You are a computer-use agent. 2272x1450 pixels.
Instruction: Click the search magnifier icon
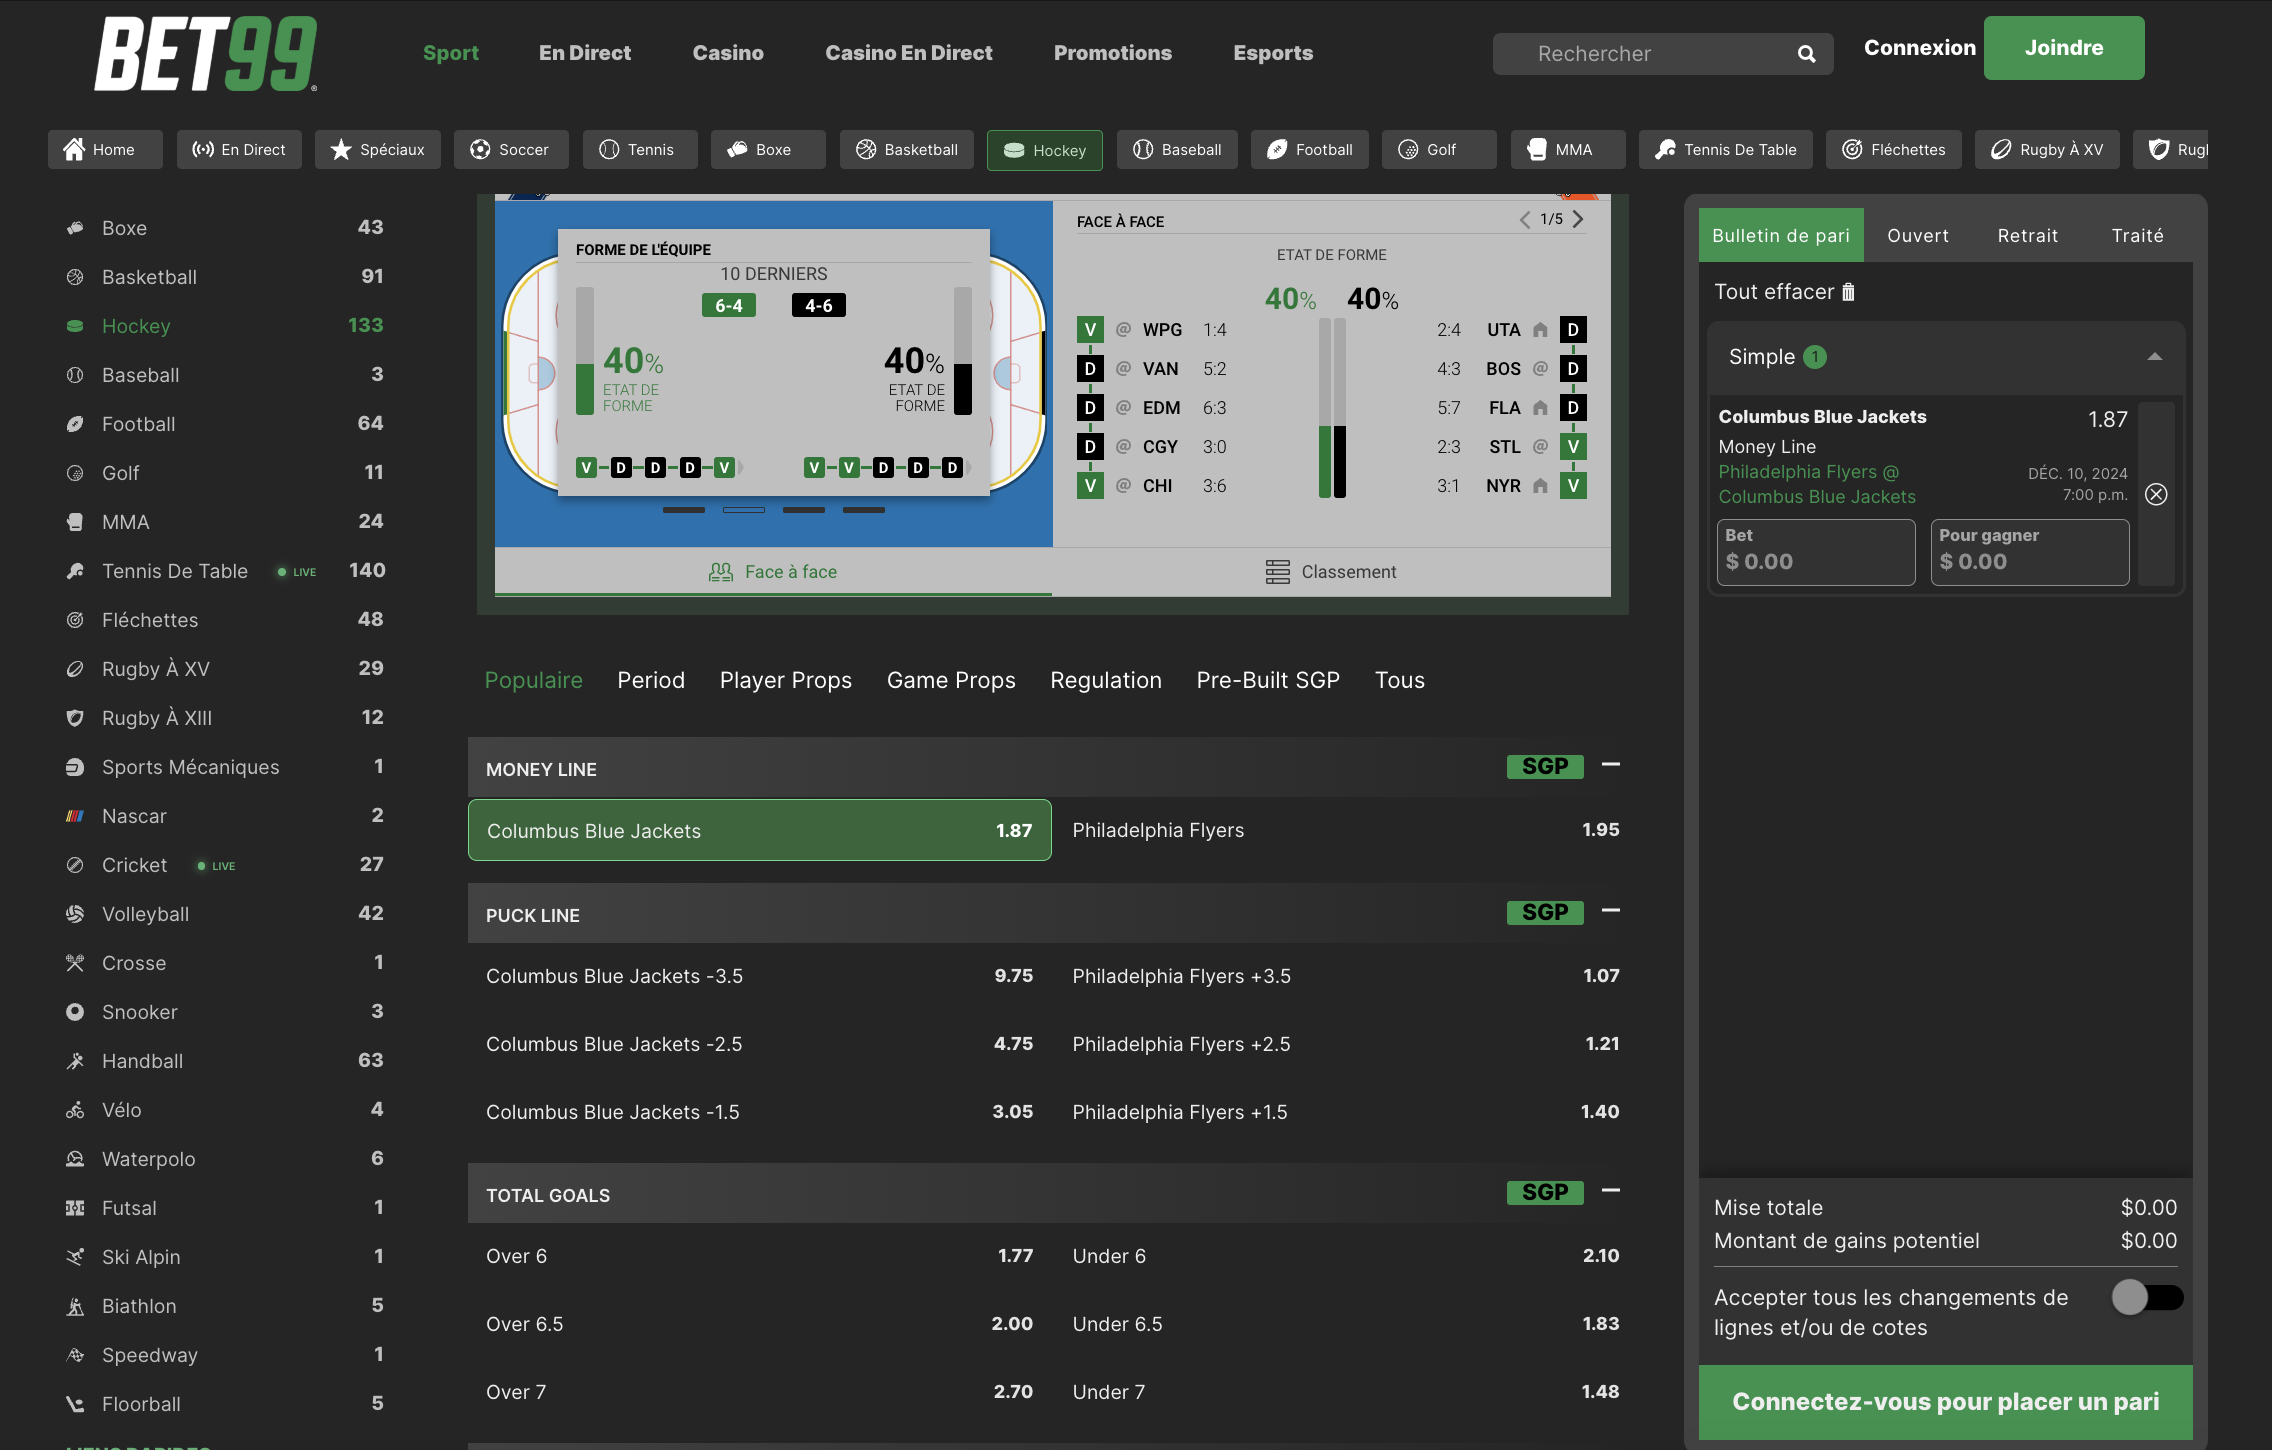click(1806, 54)
